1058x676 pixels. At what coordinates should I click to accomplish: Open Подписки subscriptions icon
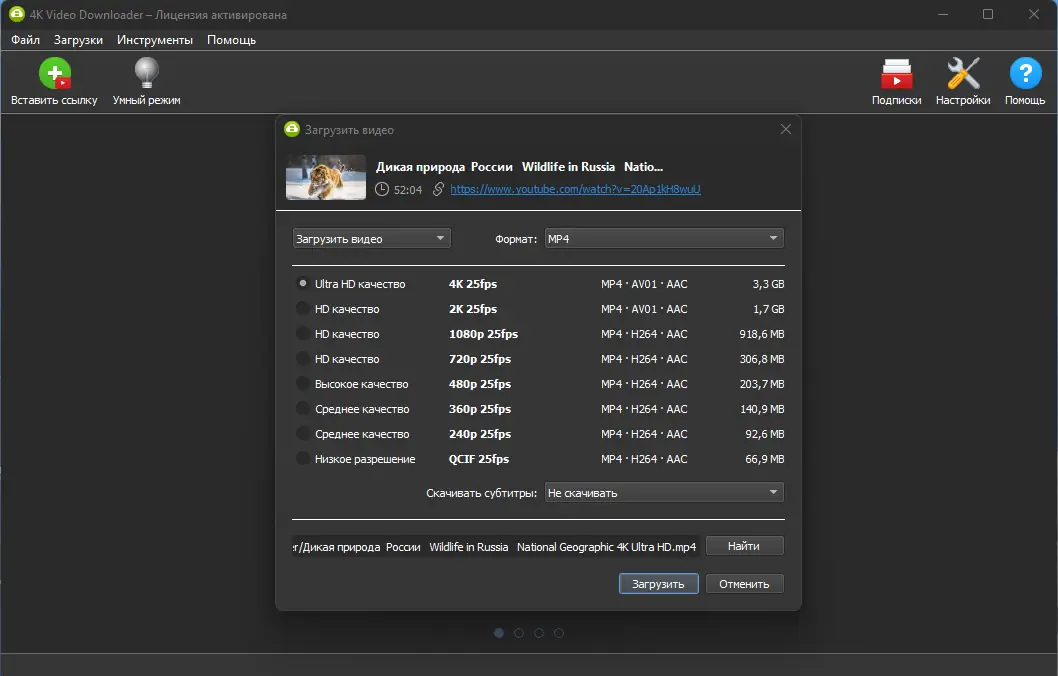tap(897, 74)
